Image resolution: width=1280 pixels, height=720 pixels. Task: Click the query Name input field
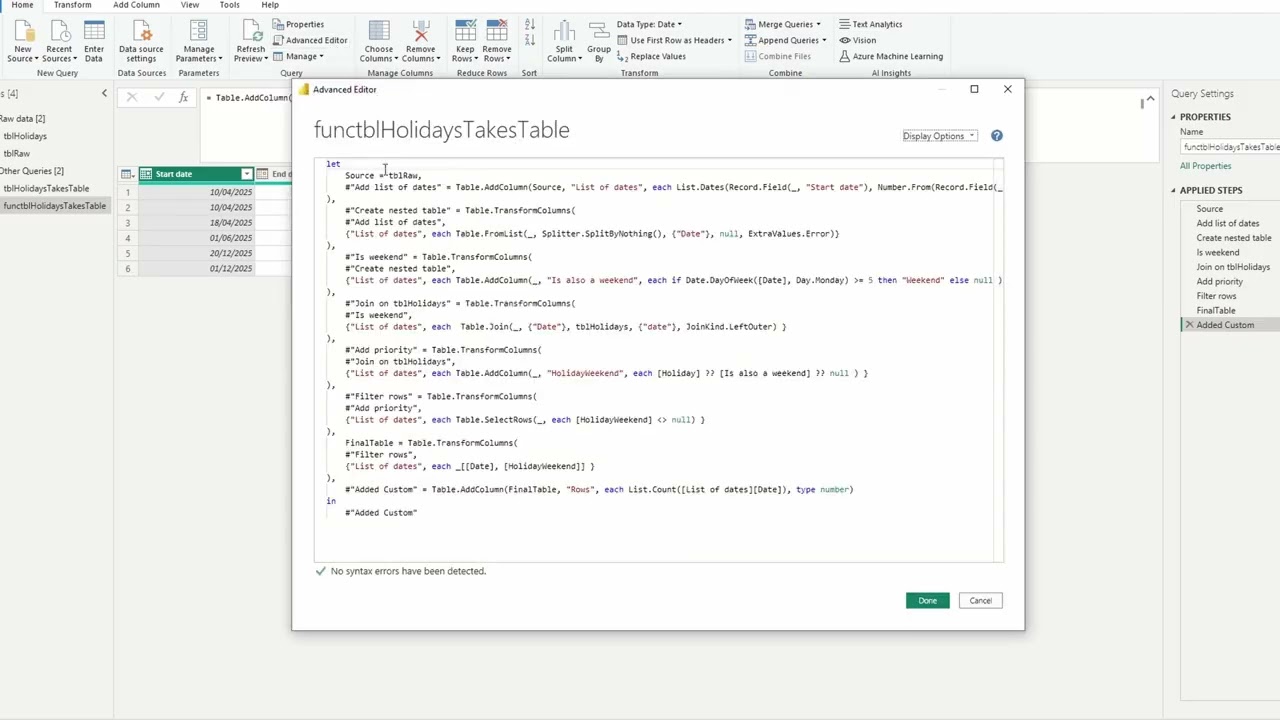[1230, 147]
